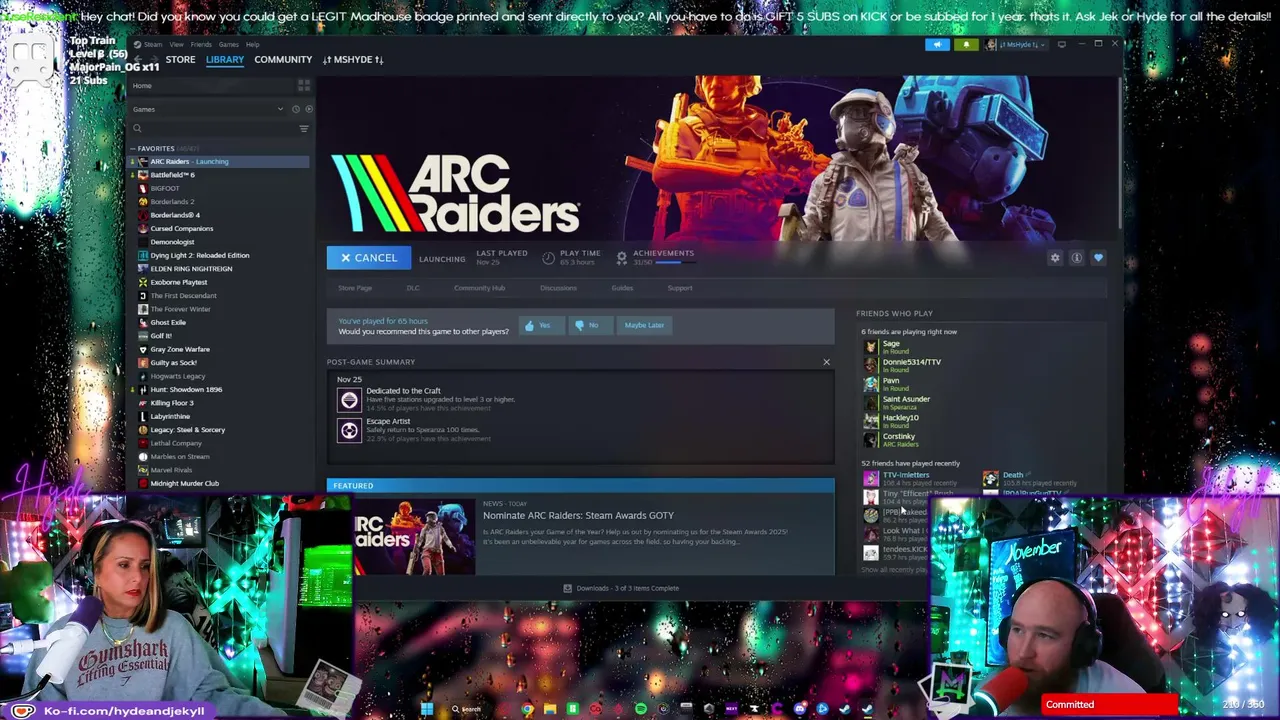Switch to library grid view icon
Screen dimensions: 1280x720
[x=304, y=86]
